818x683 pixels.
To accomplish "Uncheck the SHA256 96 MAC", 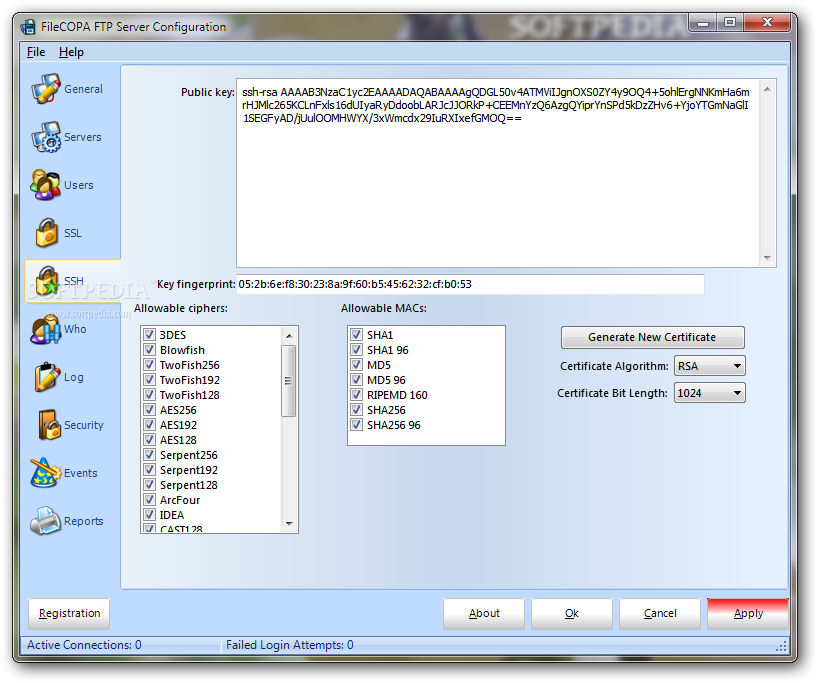I will click(x=357, y=425).
